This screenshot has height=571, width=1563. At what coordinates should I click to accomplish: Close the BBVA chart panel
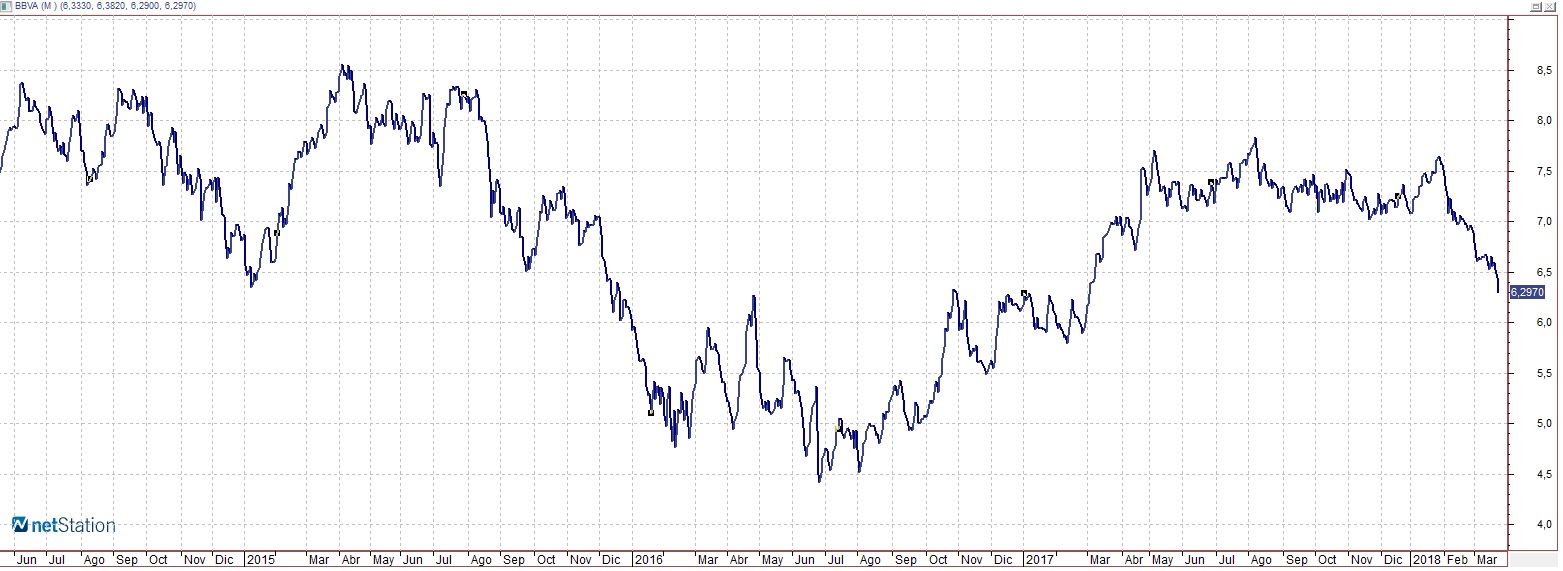click(1552, 6)
